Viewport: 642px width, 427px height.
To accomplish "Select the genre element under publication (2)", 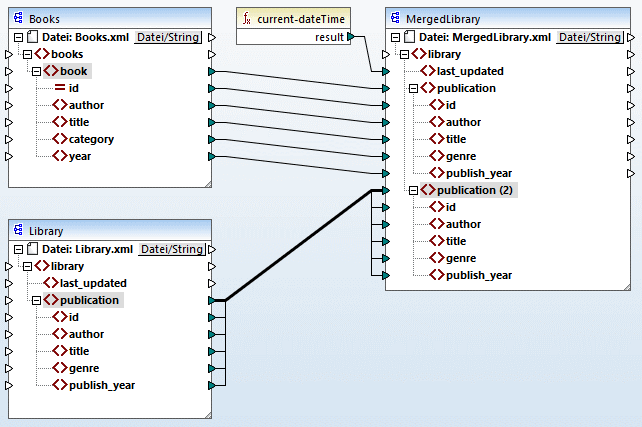I will (461, 258).
